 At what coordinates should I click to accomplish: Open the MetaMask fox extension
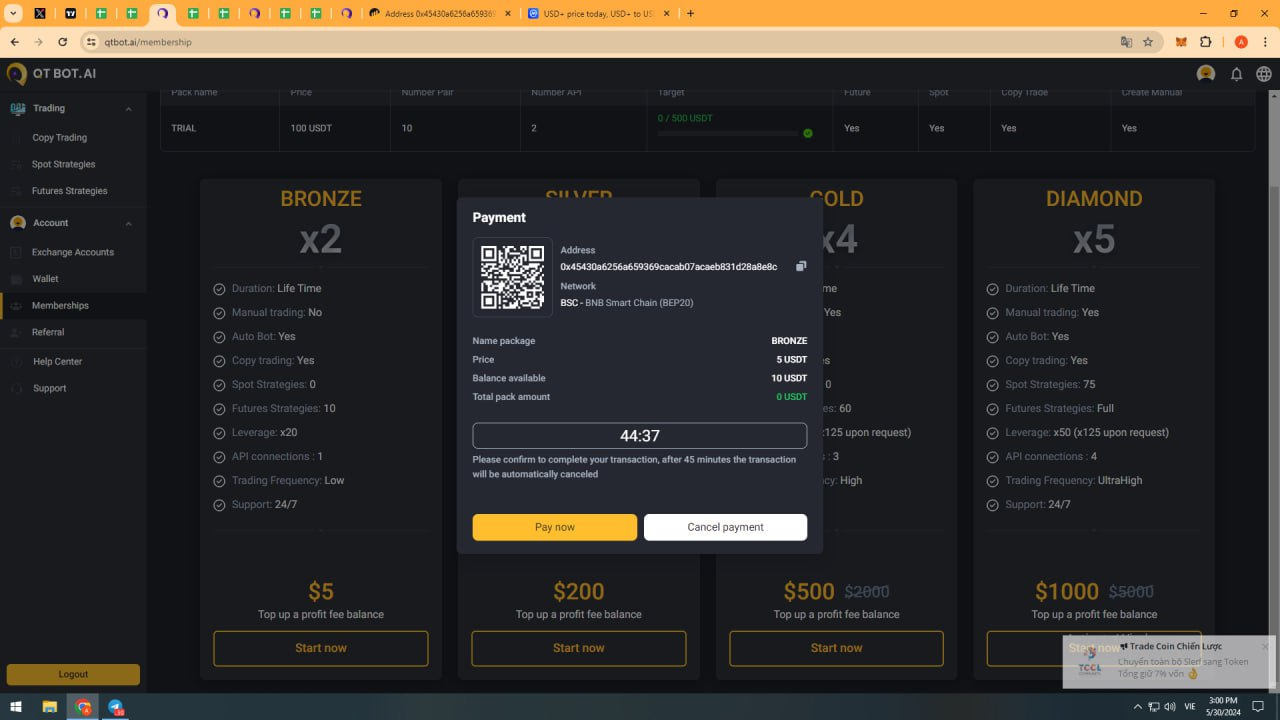1181,42
